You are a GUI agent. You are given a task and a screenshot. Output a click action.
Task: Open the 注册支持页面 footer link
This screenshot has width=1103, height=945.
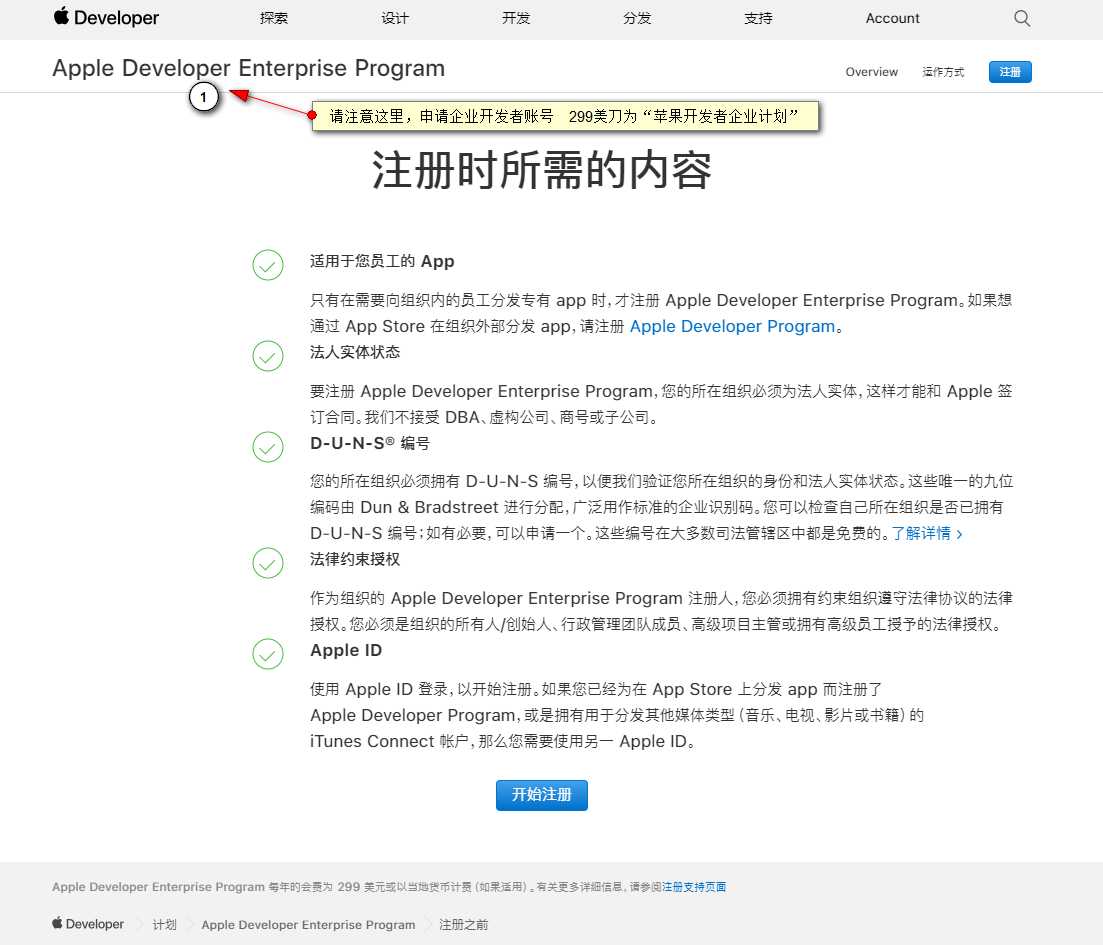point(694,887)
